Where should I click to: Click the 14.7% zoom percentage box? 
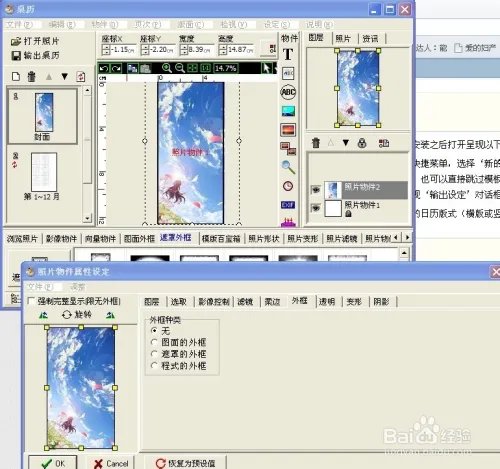click(x=226, y=68)
